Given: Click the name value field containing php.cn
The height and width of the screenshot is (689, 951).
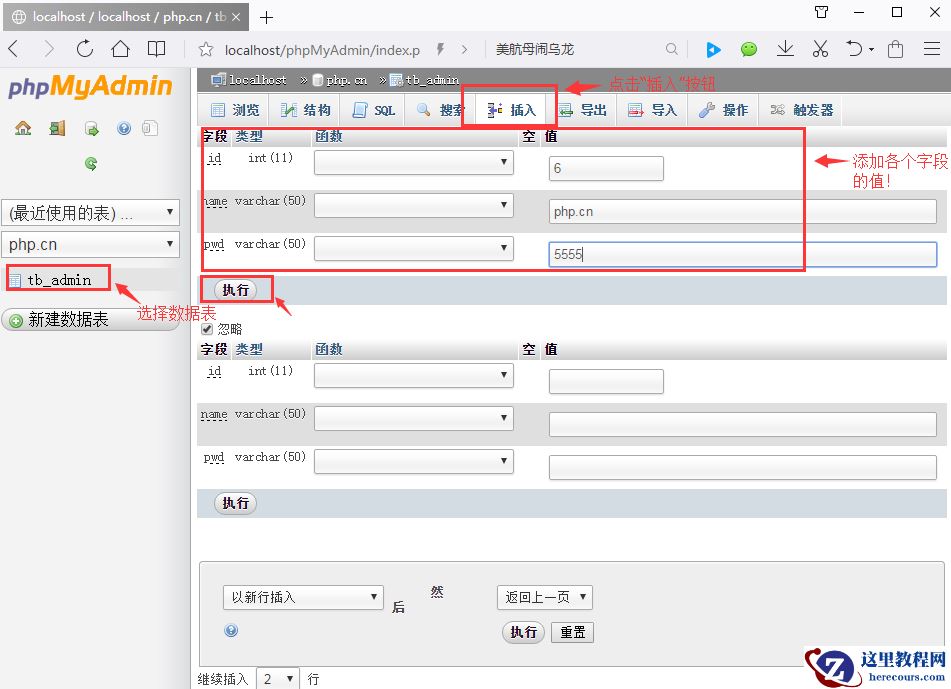Looking at the screenshot, I should click(x=743, y=211).
